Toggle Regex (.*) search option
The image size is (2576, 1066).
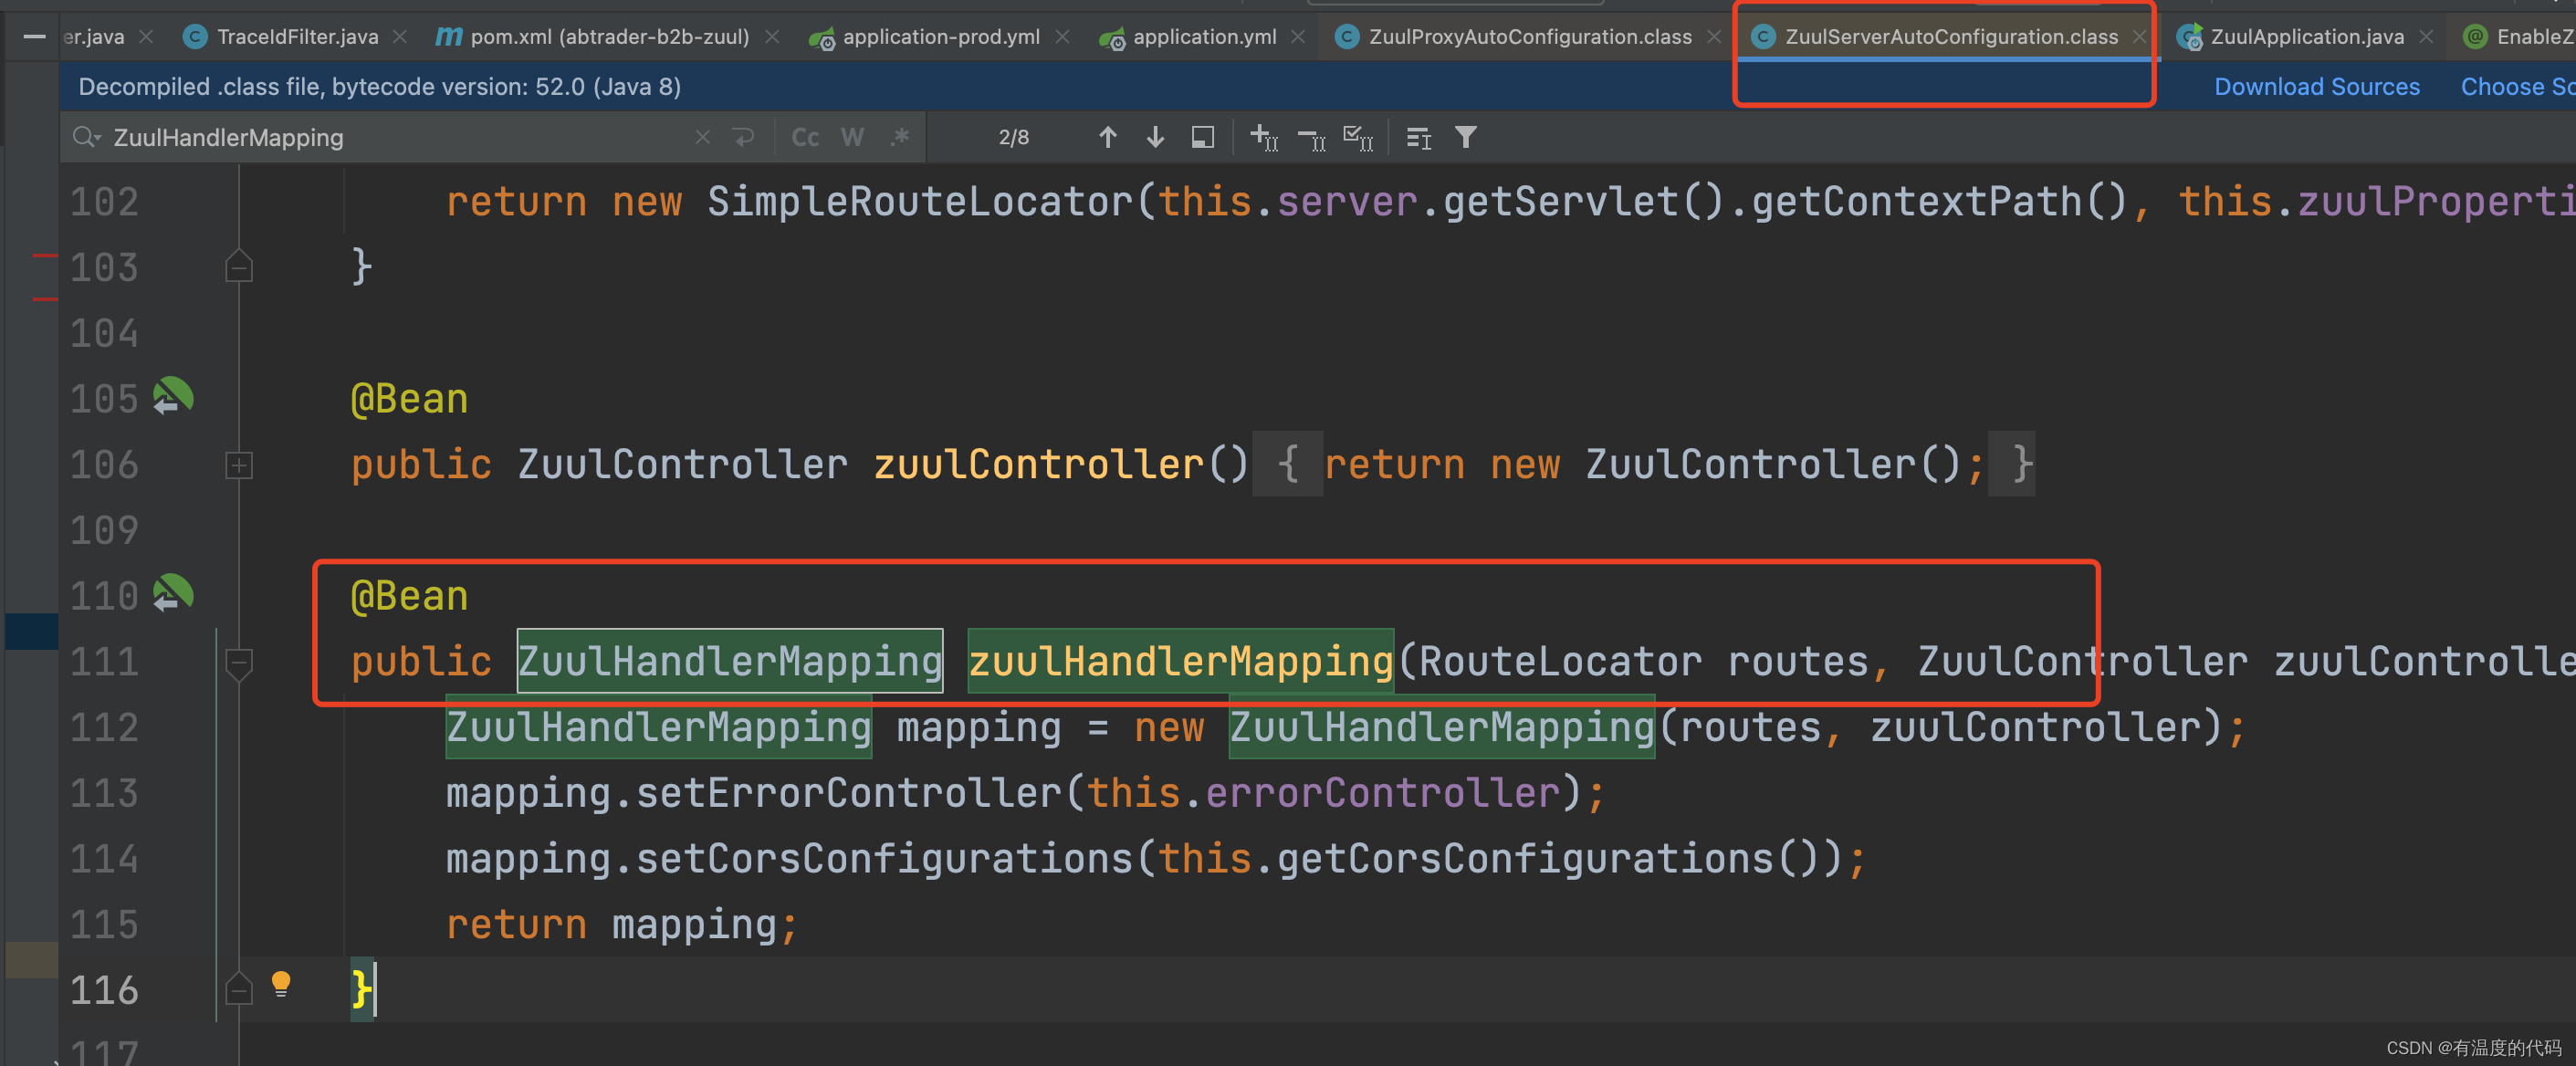(899, 137)
